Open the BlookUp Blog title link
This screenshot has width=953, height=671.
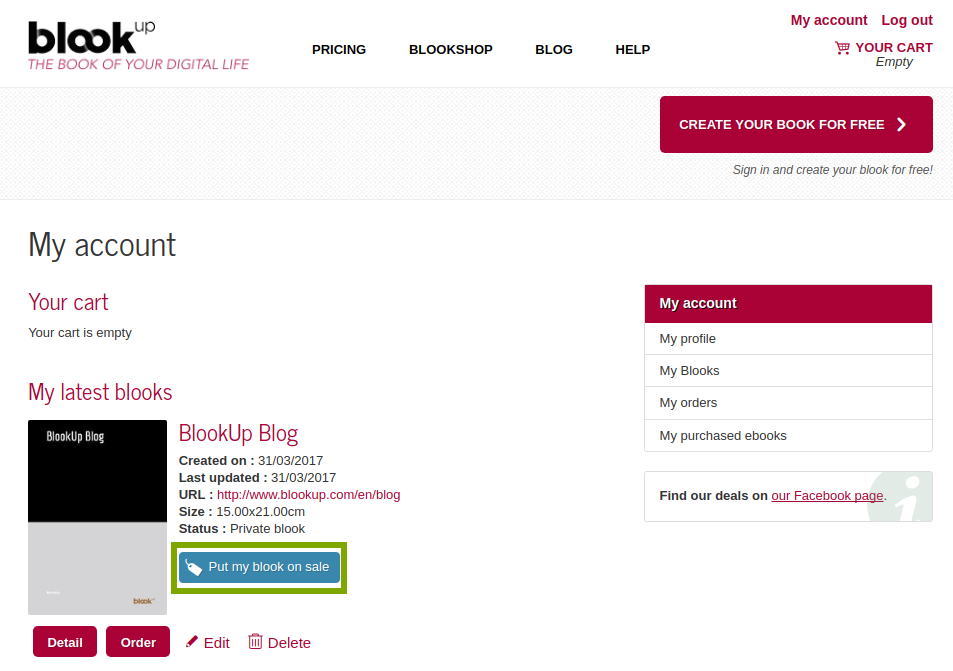pyautogui.click(x=238, y=433)
